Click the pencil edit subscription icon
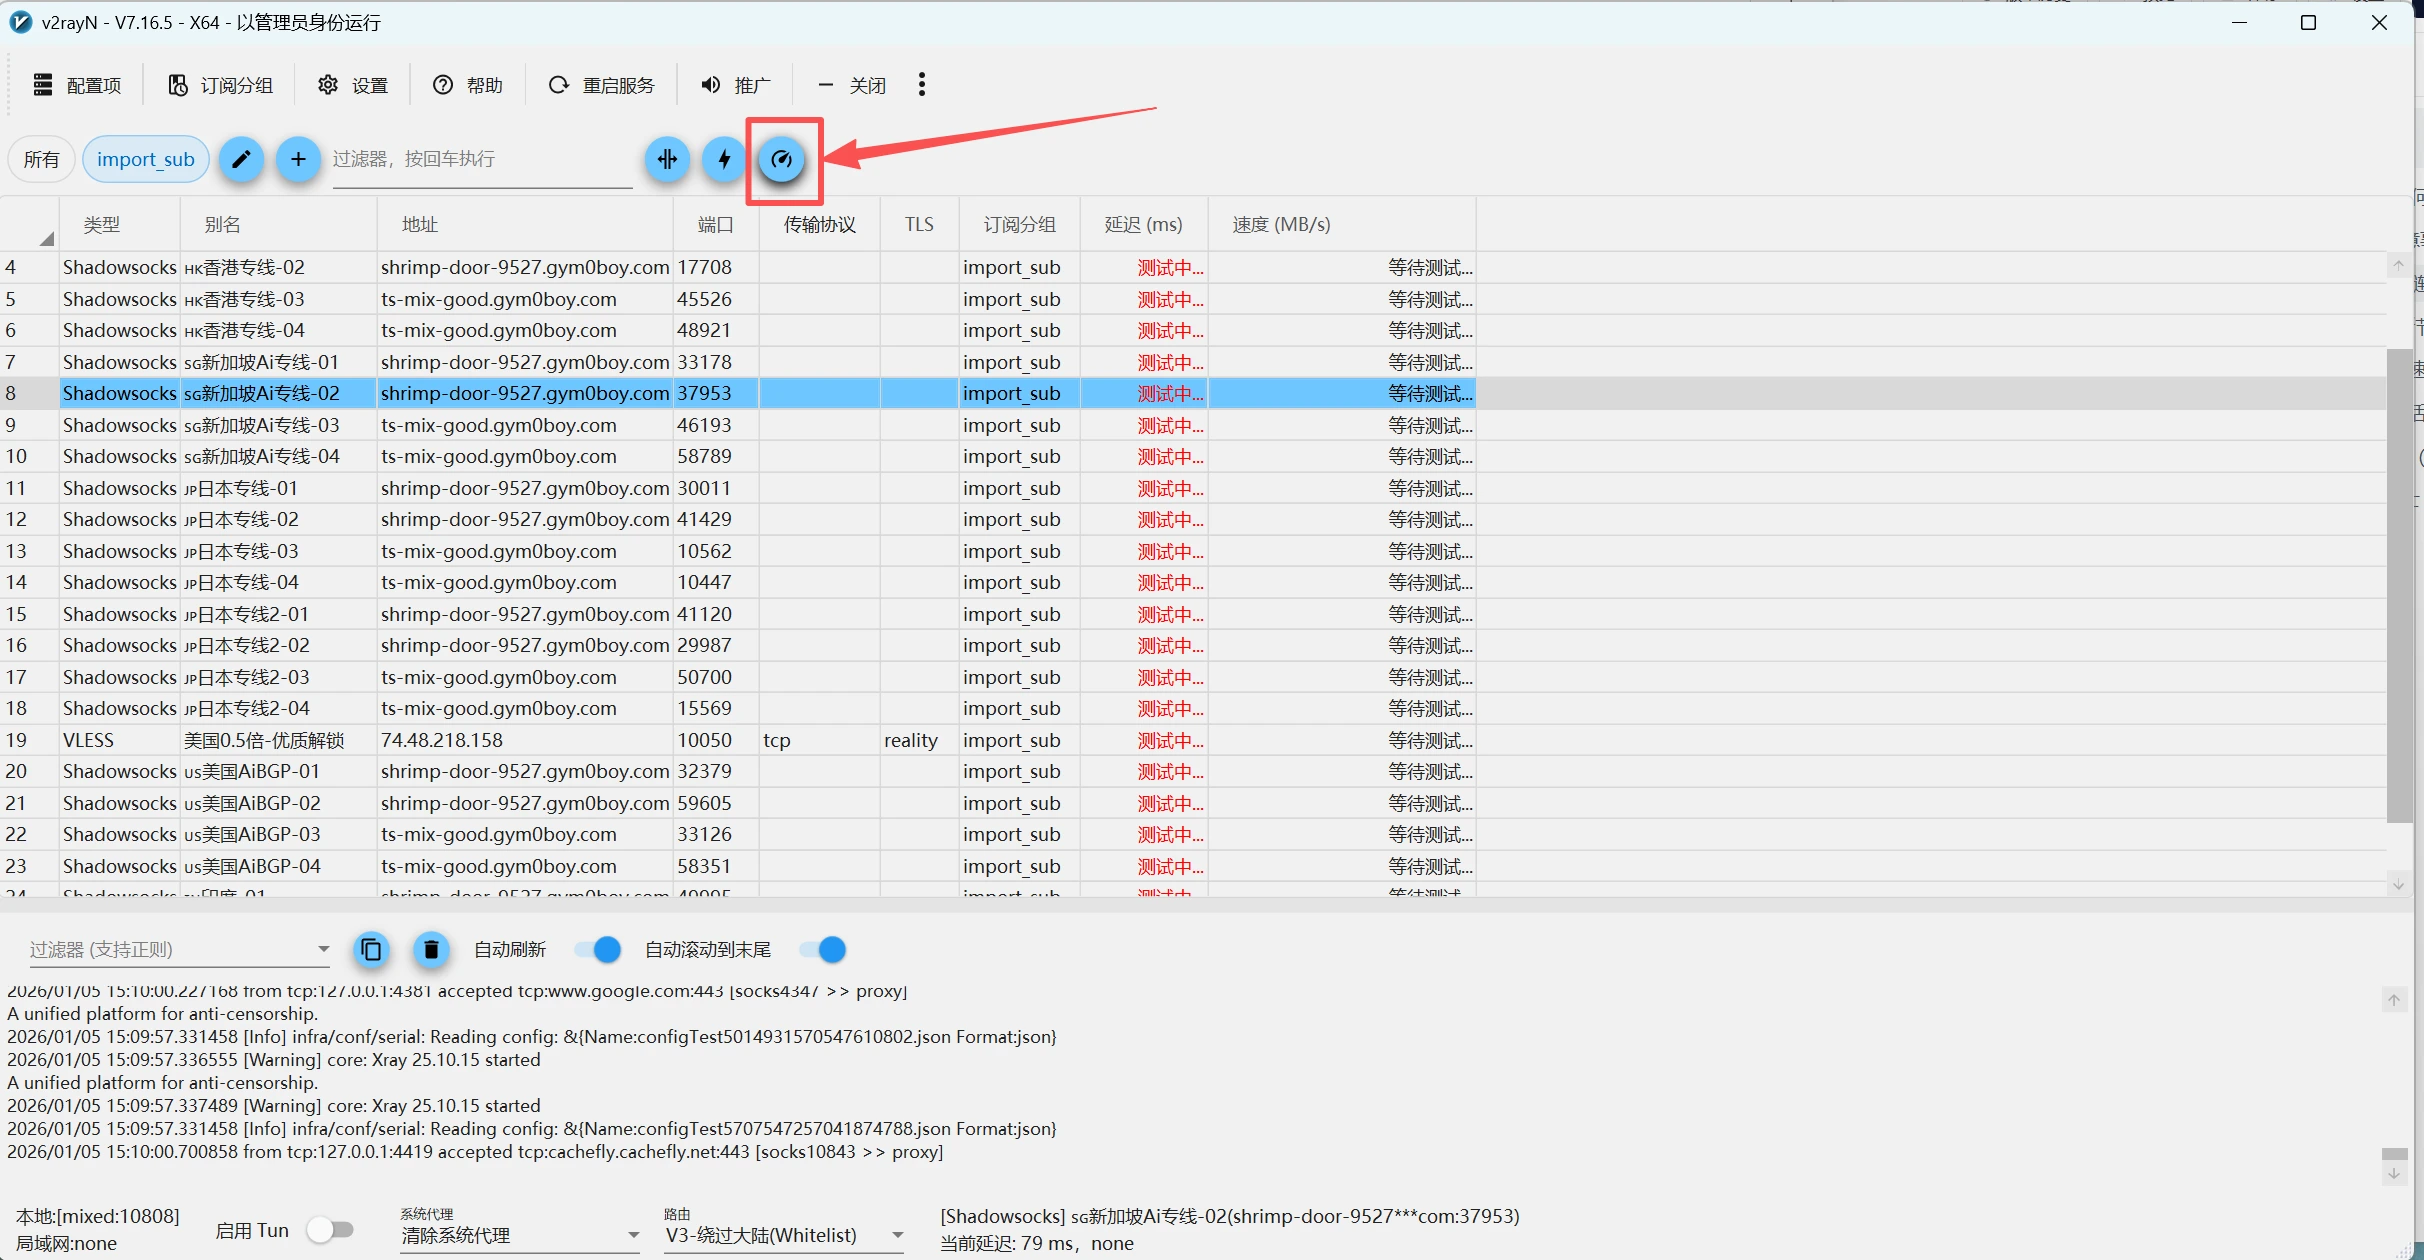The height and width of the screenshot is (1260, 2424). [241, 159]
